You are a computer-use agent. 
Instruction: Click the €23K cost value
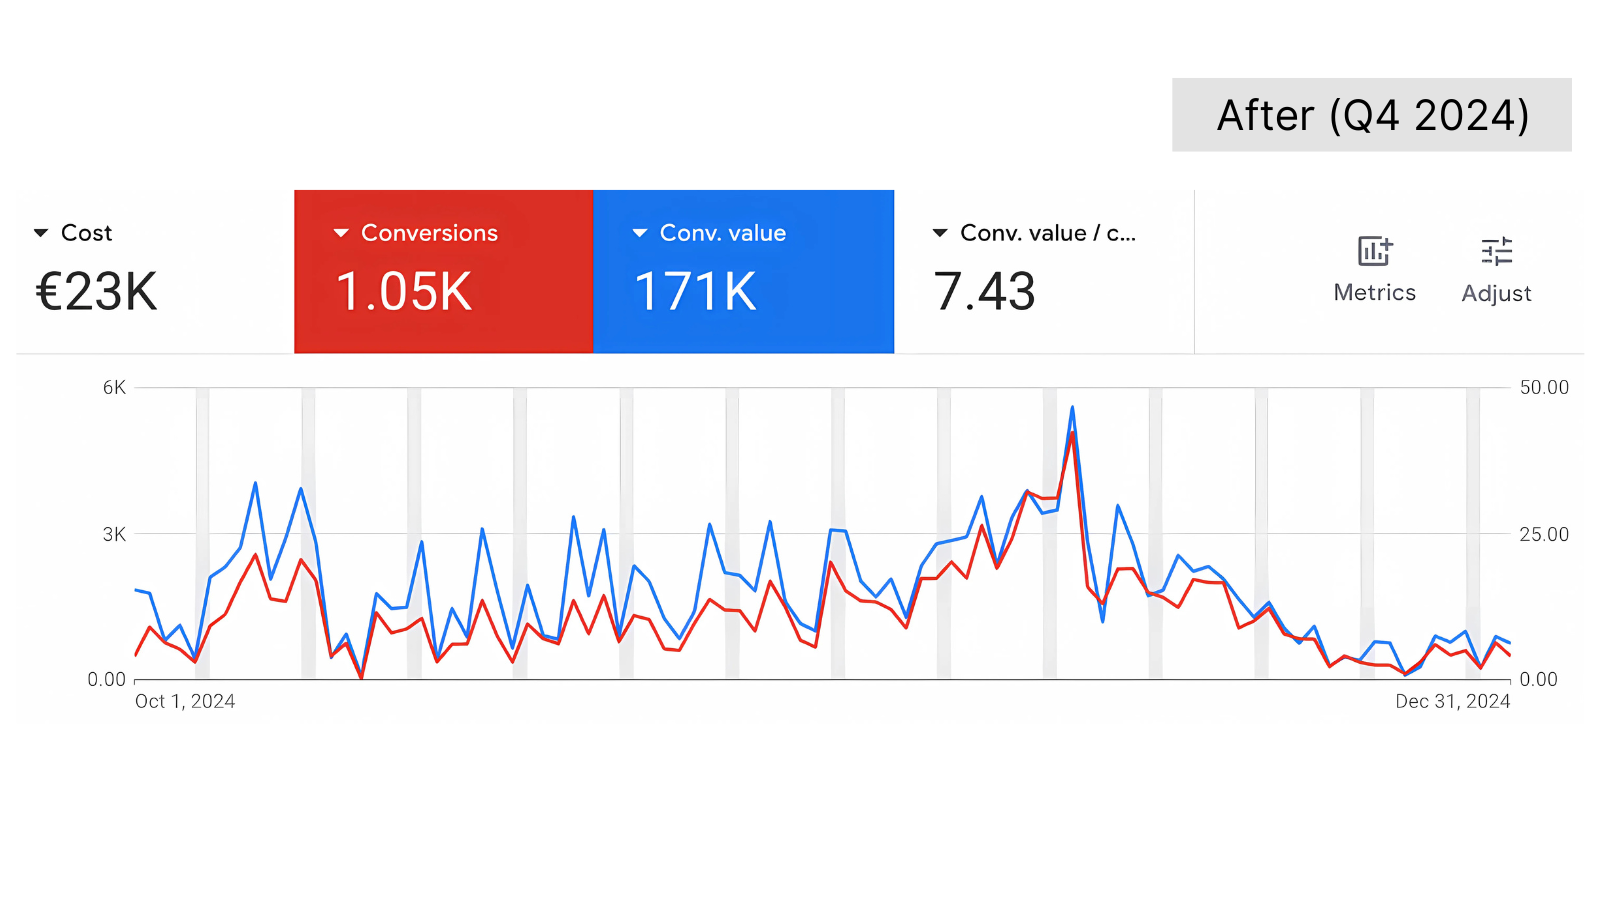[97, 292]
